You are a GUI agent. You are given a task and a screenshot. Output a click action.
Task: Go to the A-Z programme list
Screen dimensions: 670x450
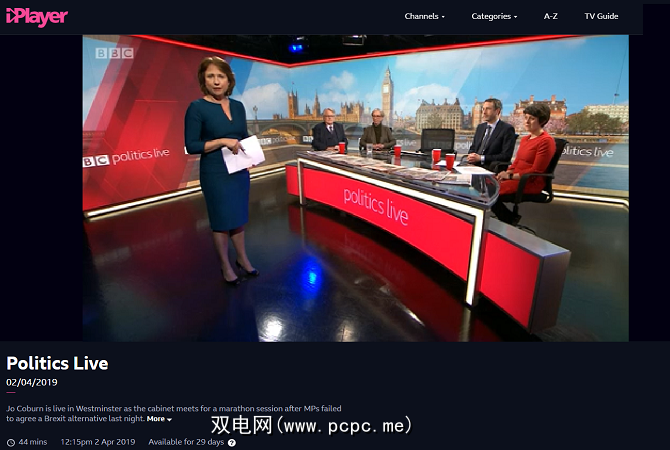(x=550, y=16)
